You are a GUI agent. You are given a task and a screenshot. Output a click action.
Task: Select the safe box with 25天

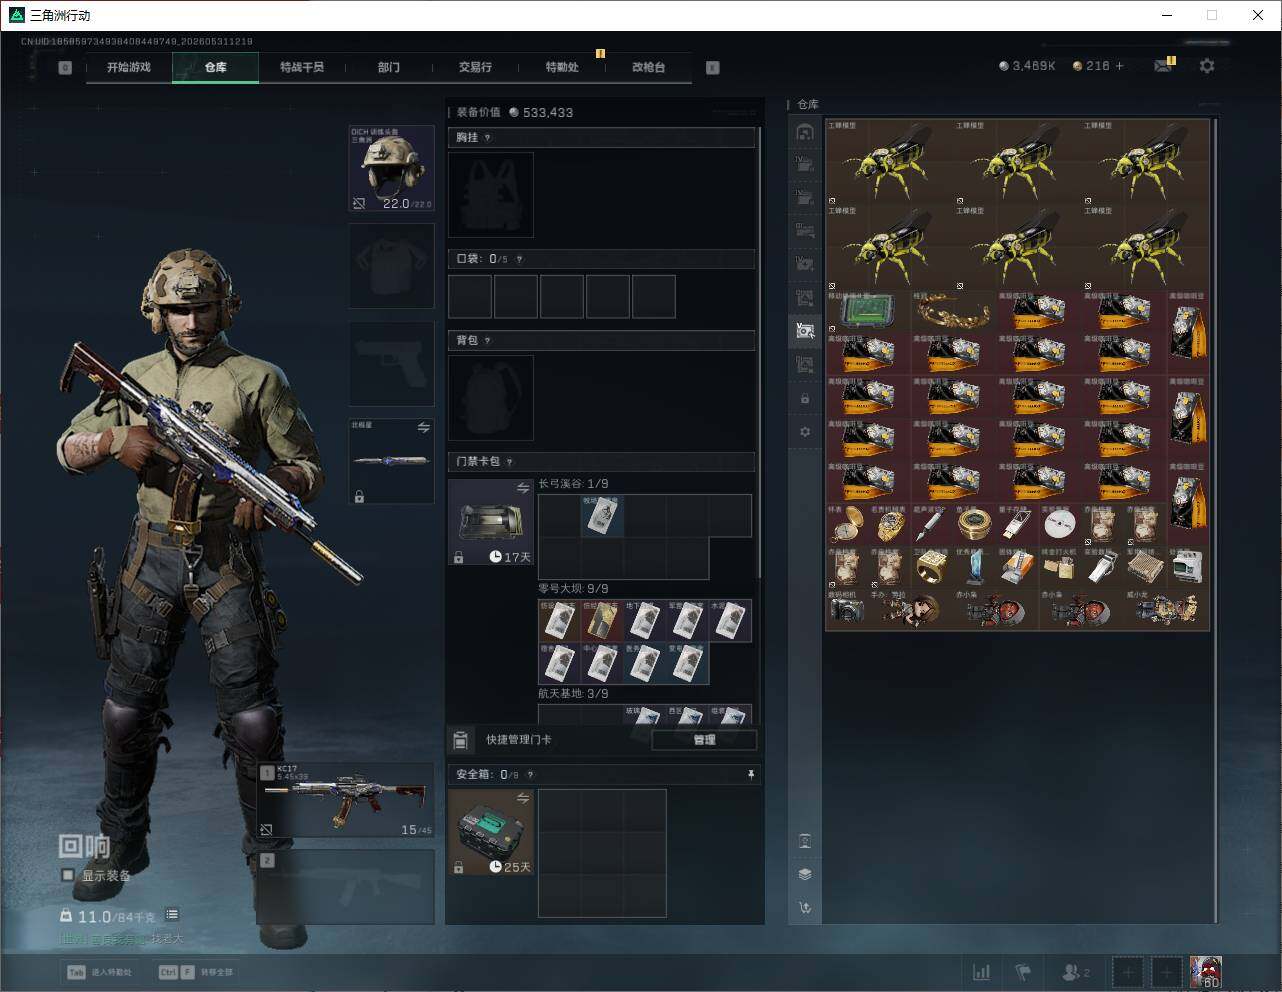(x=491, y=832)
